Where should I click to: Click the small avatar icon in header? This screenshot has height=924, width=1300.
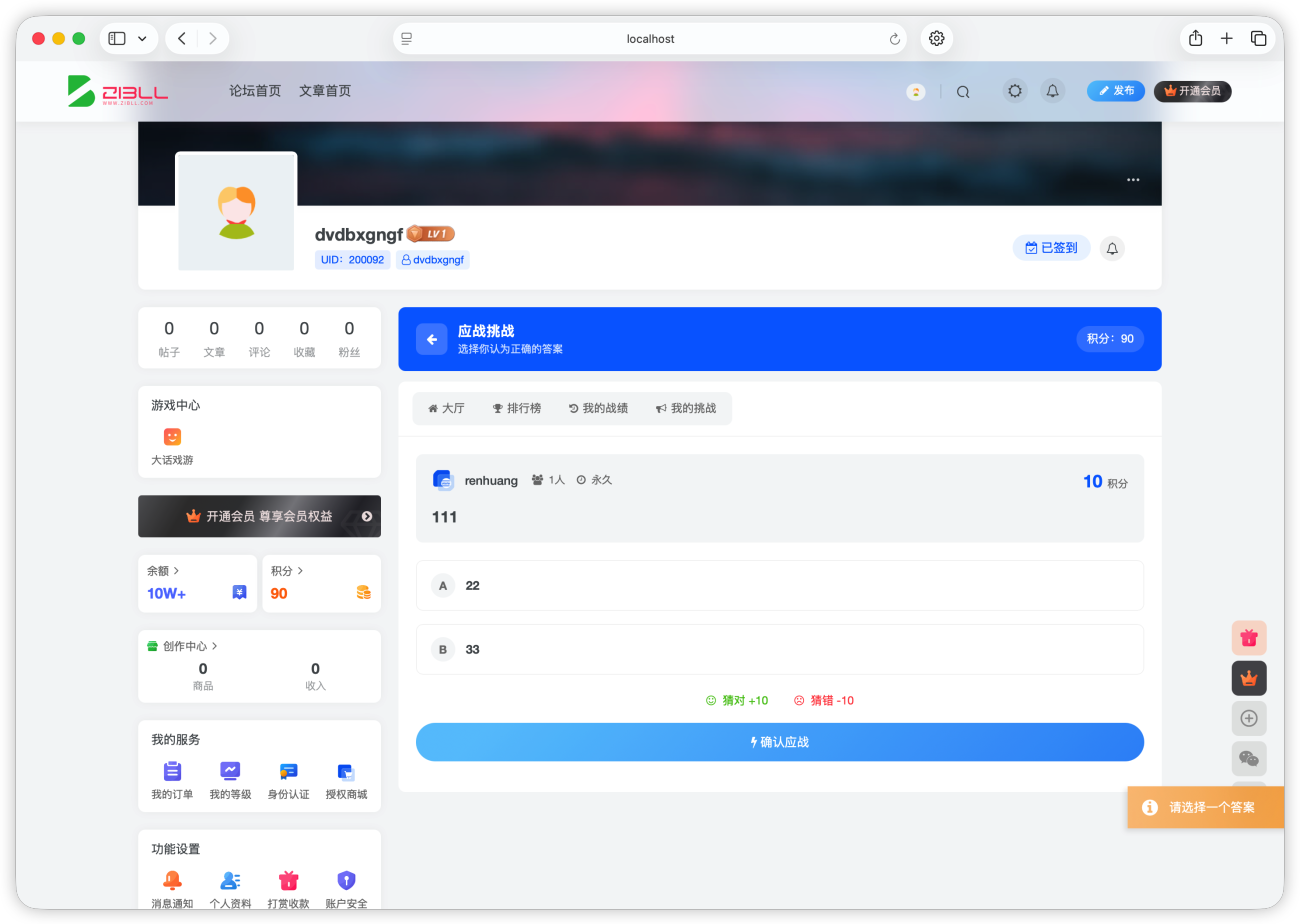pyautogui.click(x=915, y=91)
